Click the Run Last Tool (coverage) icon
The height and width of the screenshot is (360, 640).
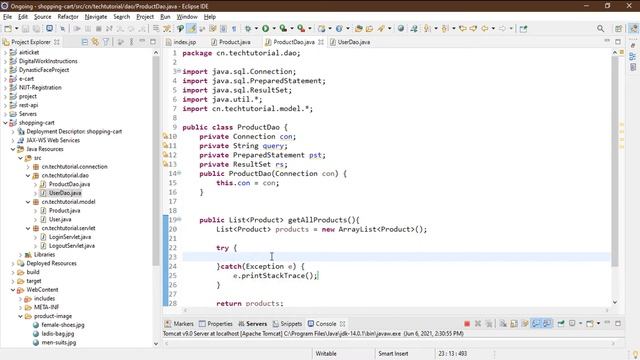pyautogui.click(x=283, y=29)
